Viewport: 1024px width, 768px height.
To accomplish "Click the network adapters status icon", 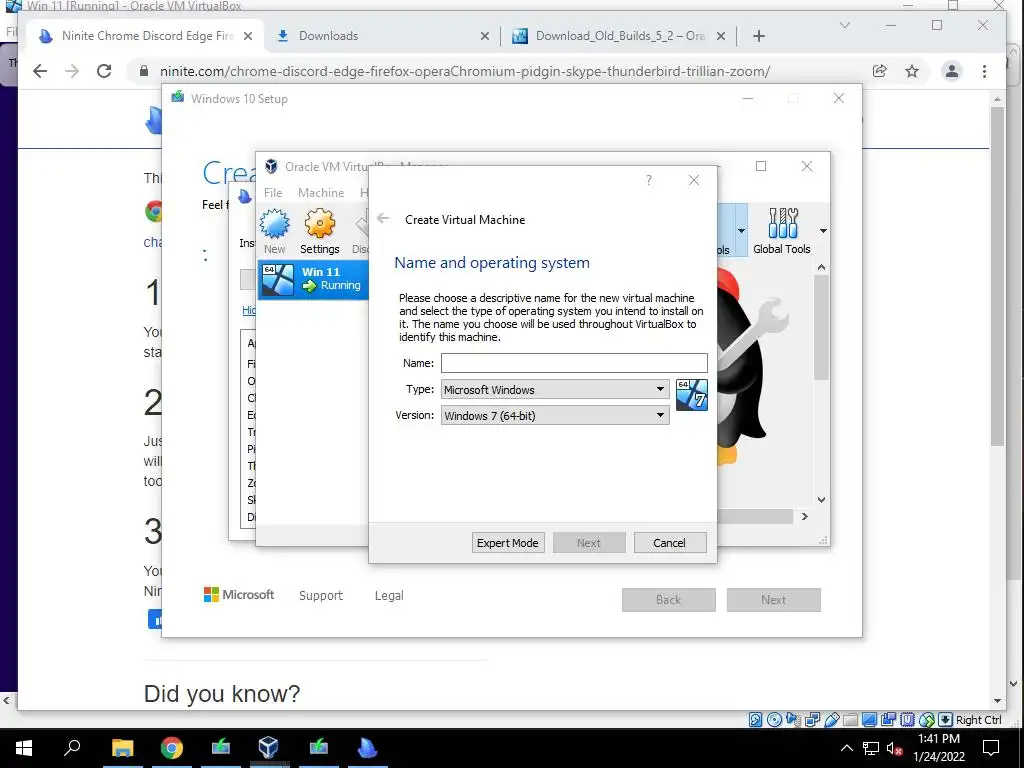I will [812, 720].
